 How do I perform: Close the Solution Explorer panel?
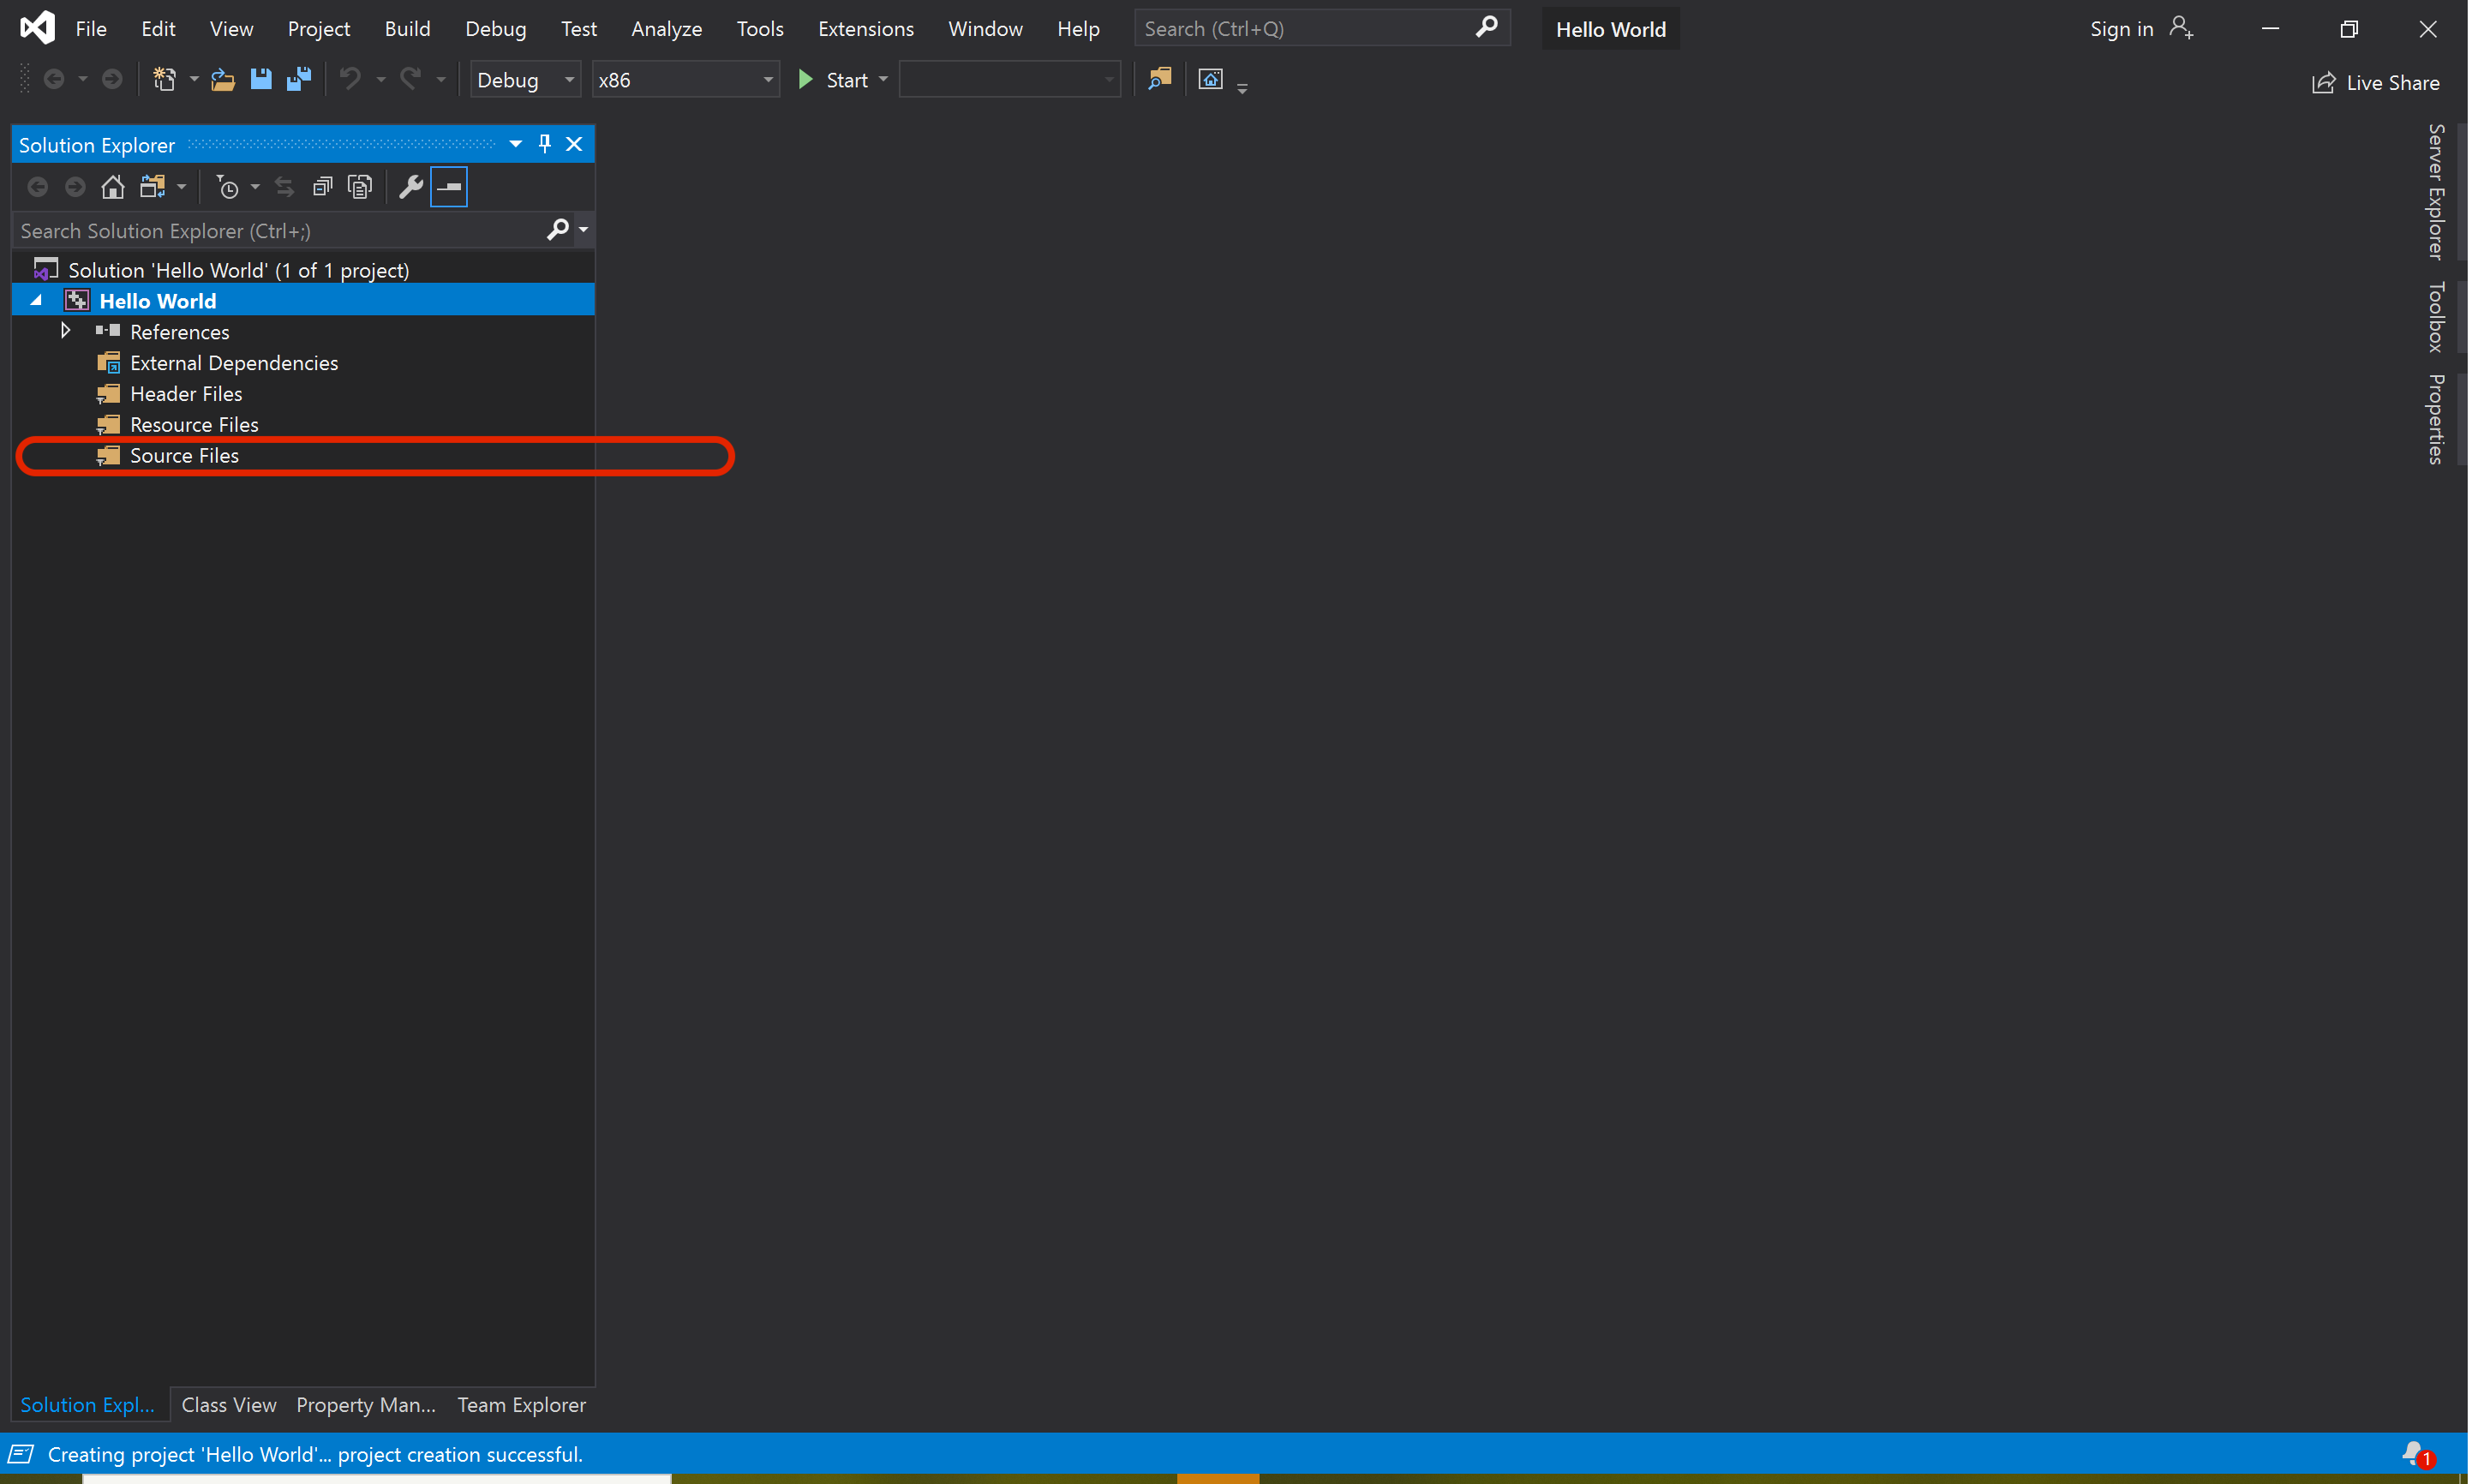click(575, 144)
